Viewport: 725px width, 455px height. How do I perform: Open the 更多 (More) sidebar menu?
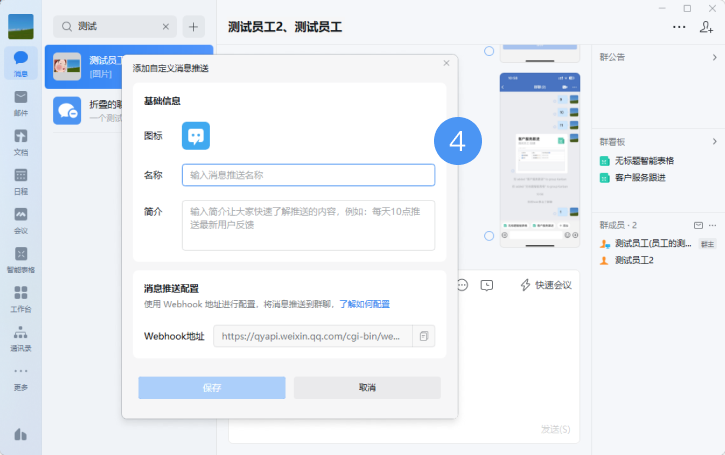[x=20, y=376]
